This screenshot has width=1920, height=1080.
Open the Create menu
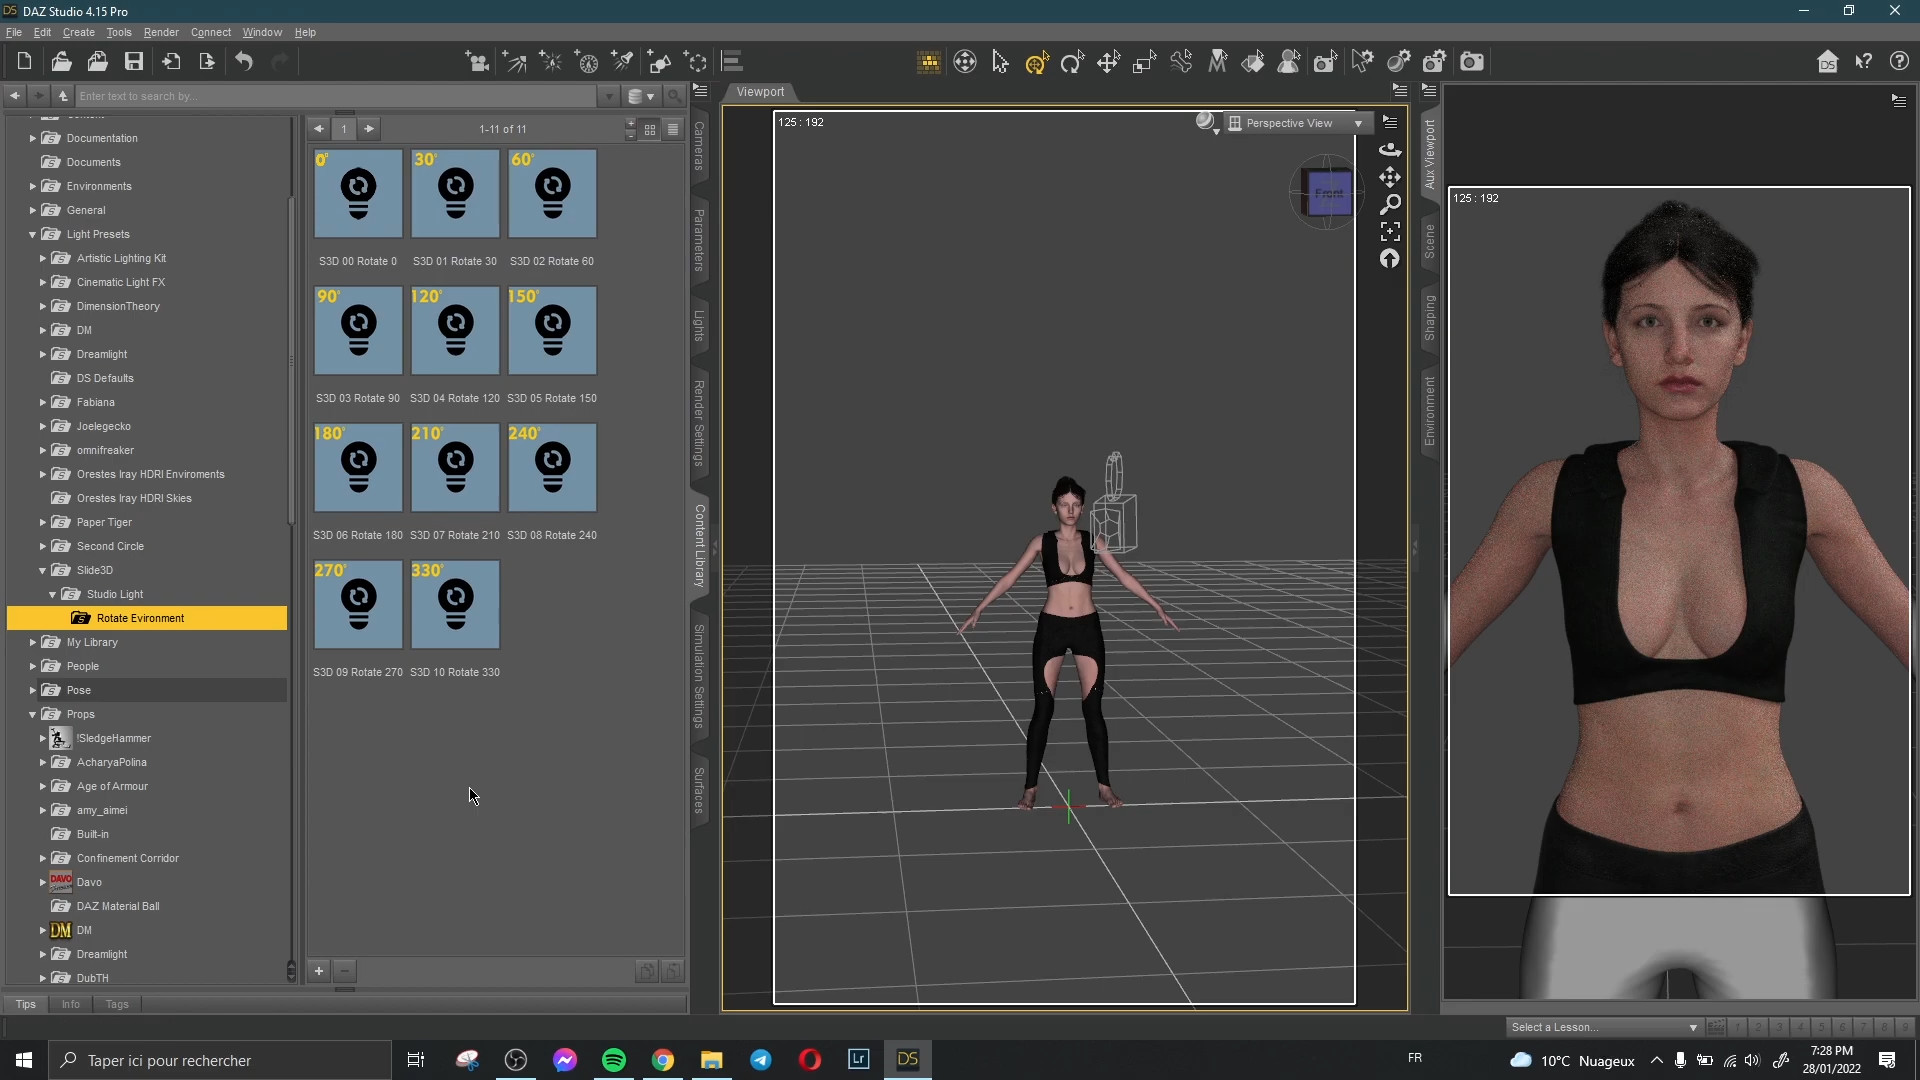click(79, 32)
